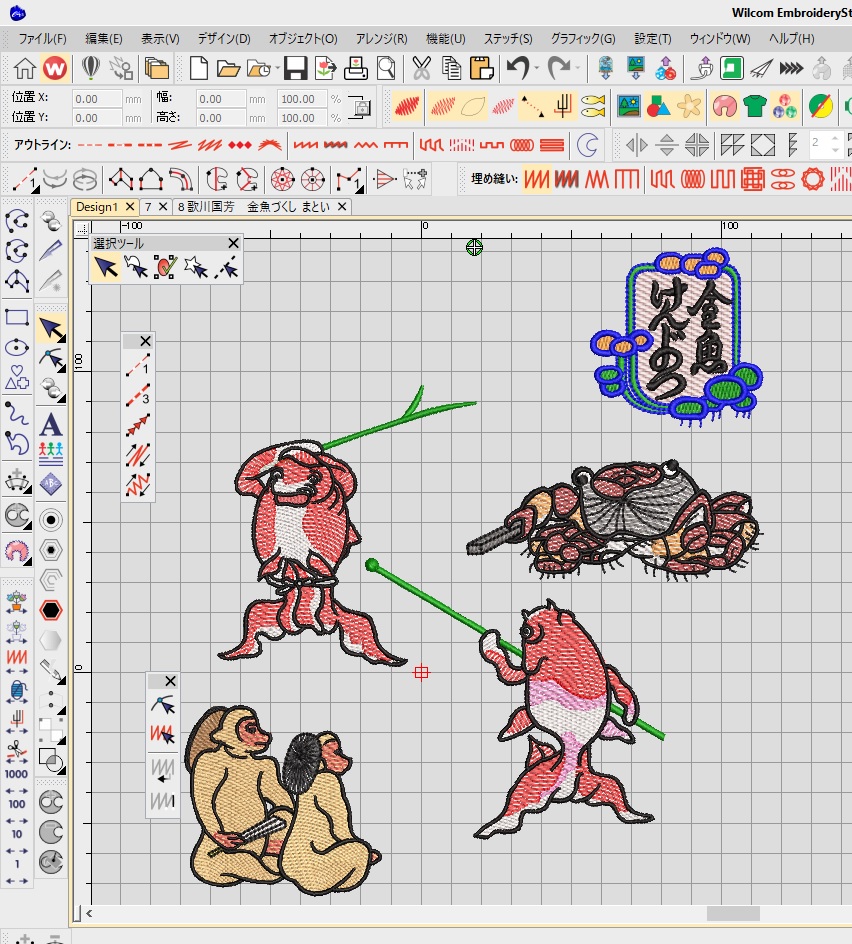Open the ファイル(F) menu
The width and height of the screenshot is (852, 944).
pos(42,39)
